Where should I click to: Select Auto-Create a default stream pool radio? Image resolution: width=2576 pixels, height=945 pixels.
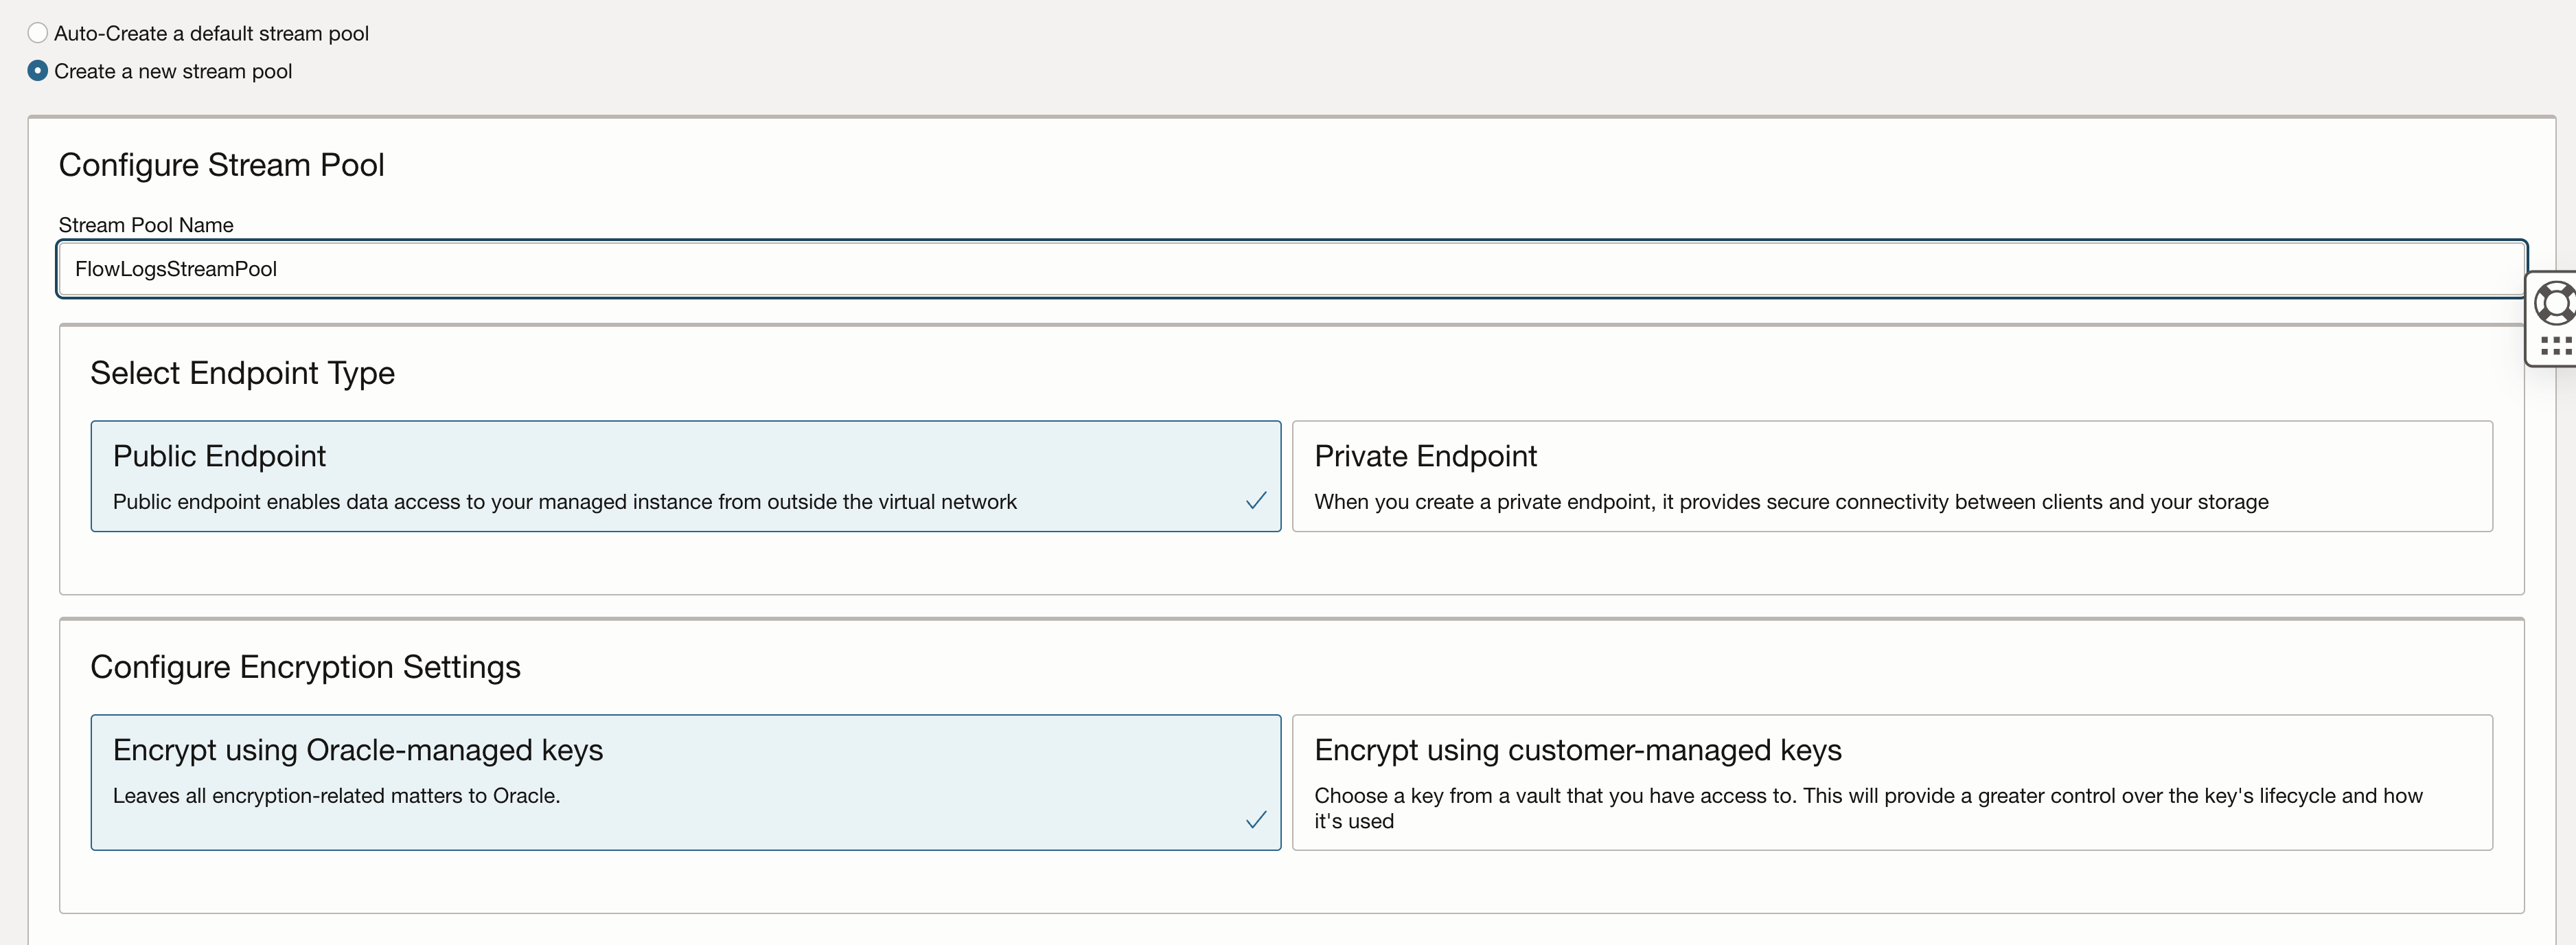coord(38,33)
